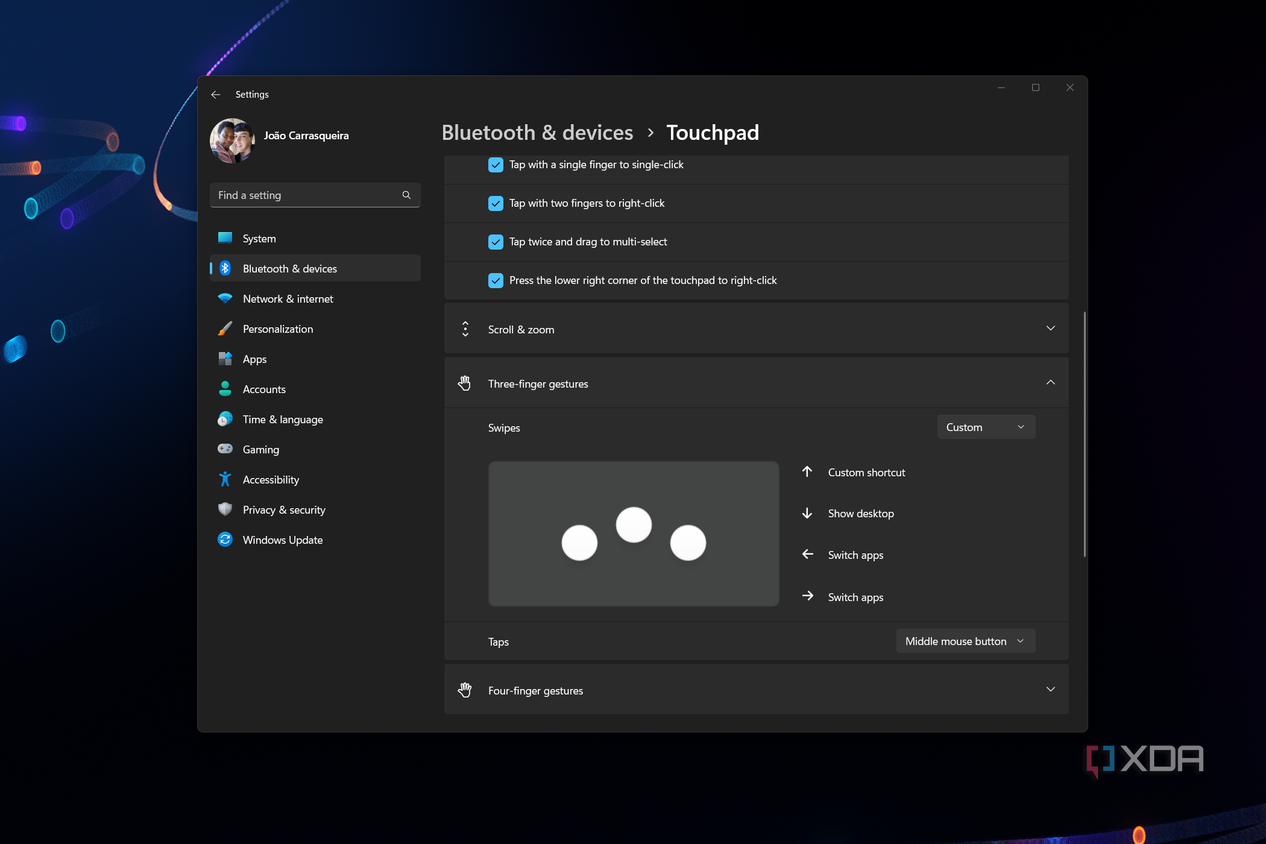Collapse the Three-finger gestures chevron
Image resolution: width=1266 pixels, height=844 pixels.
pyautogui.click(x=1050, y=382)
